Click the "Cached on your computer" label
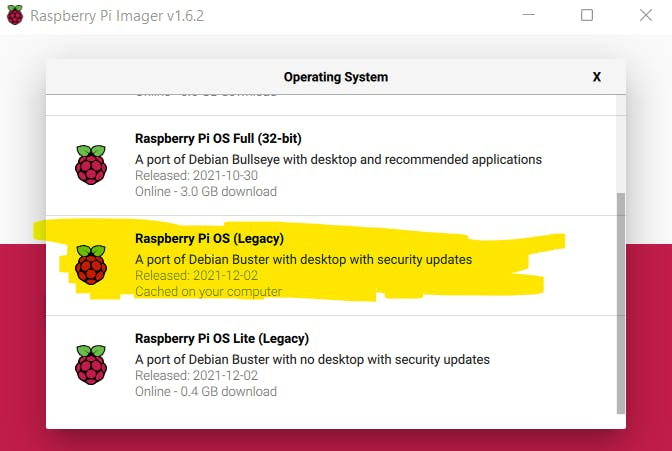The image size is (672, 451). [x=208, y=292]
